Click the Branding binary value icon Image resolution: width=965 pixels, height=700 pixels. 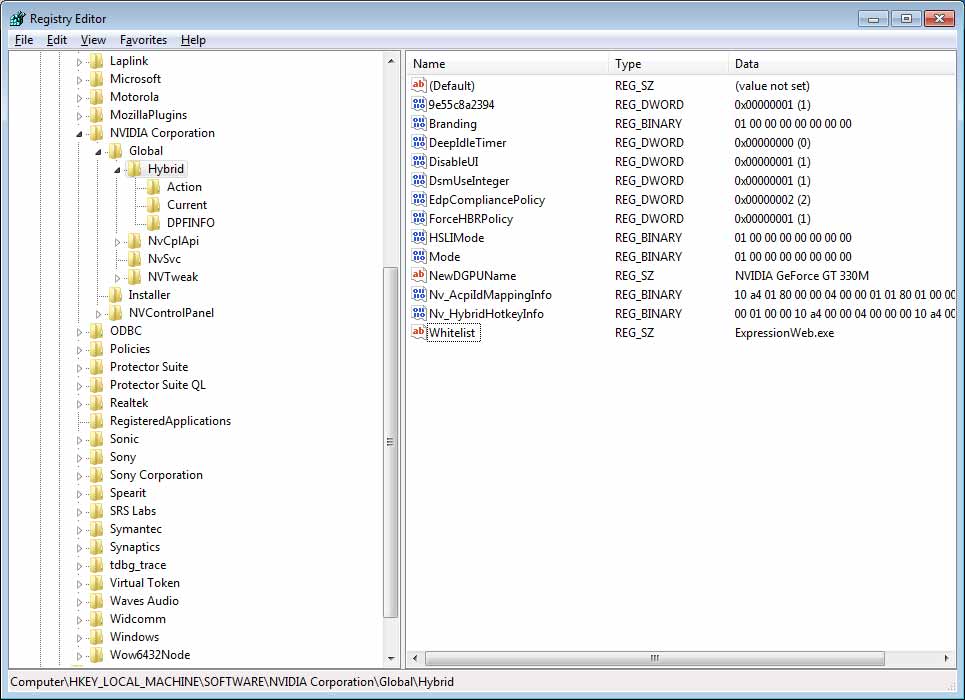(418, 124)
